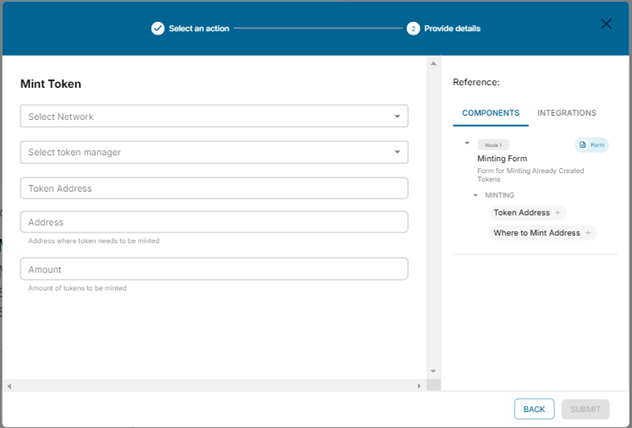Image resolution: width=632 pixels, height=428 pixels.
Task: Open the Select Network dropdown
Action: 214,116
